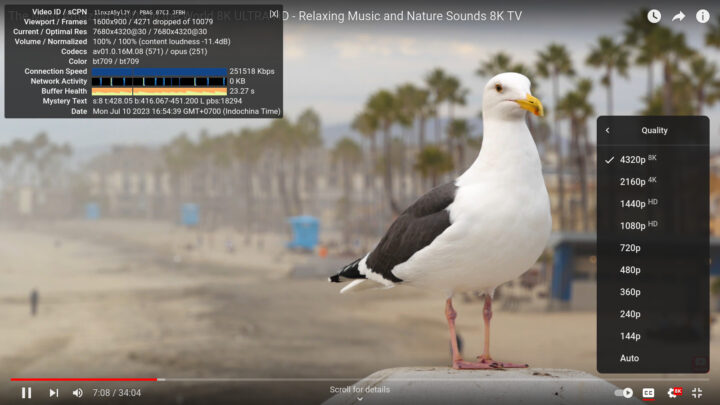Viewport: 720px width, 405px height.
Task: Click the Connection Speed 251518 Kbps value
Action: click(252, 71)
